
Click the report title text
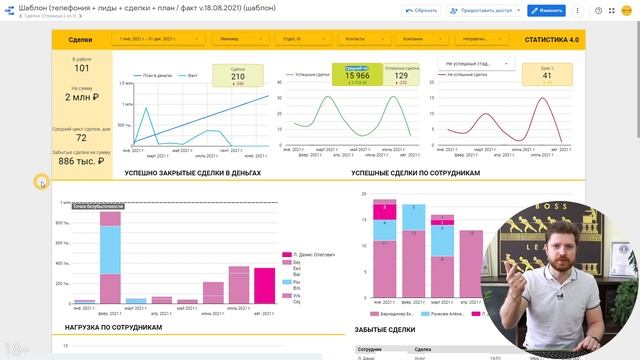pos(147,8)
